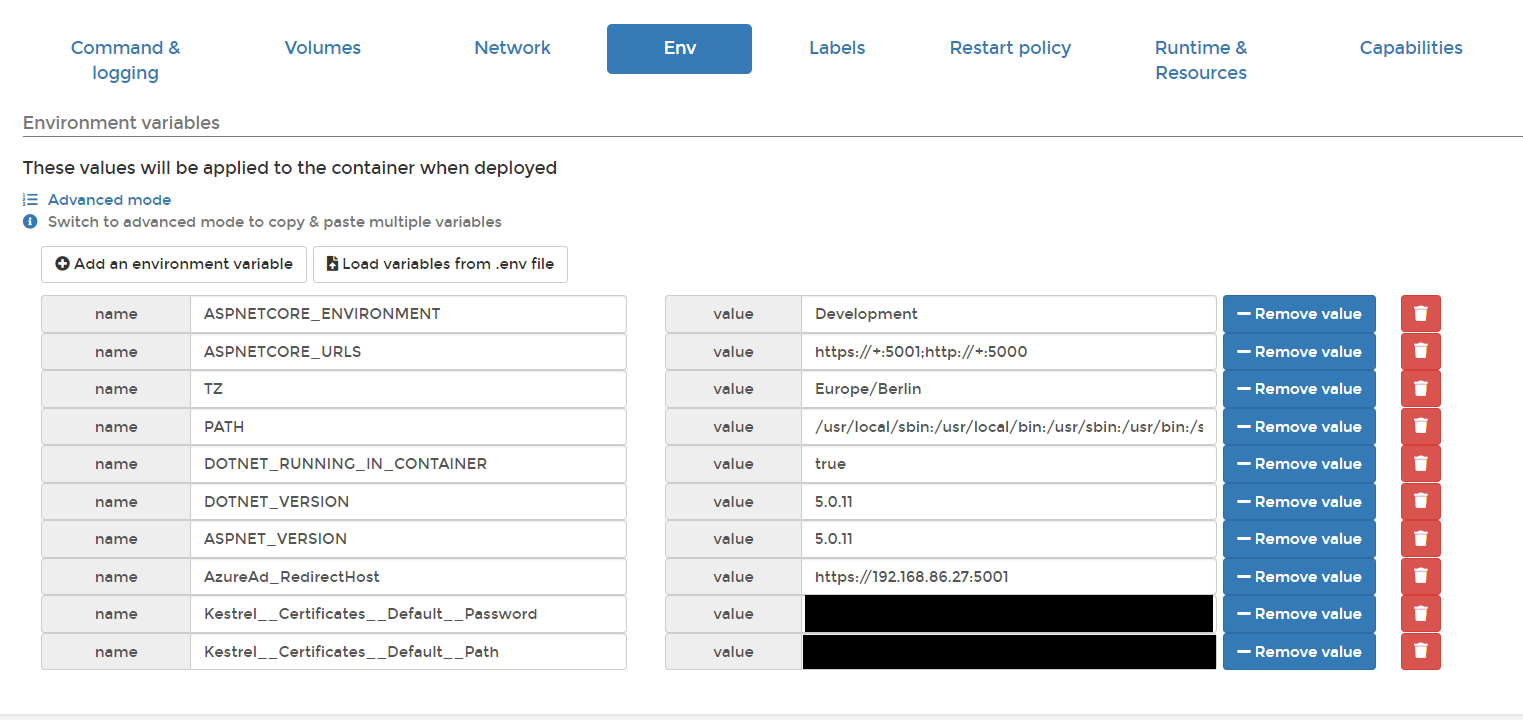Click the list icon beside Advanced mode
The height and width of the screenshot is (720, 1523).
coord(28,199)
